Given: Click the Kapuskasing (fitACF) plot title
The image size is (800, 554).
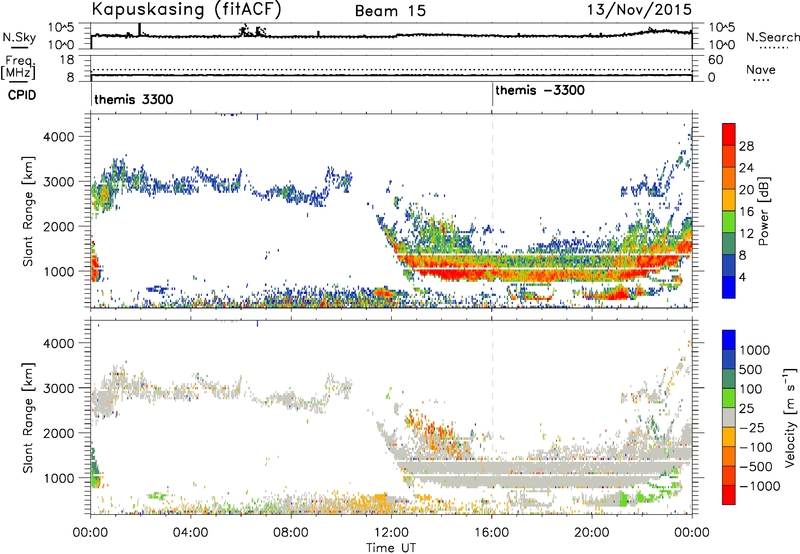Looking at the screenshot, I should click(x=186, y=9).
